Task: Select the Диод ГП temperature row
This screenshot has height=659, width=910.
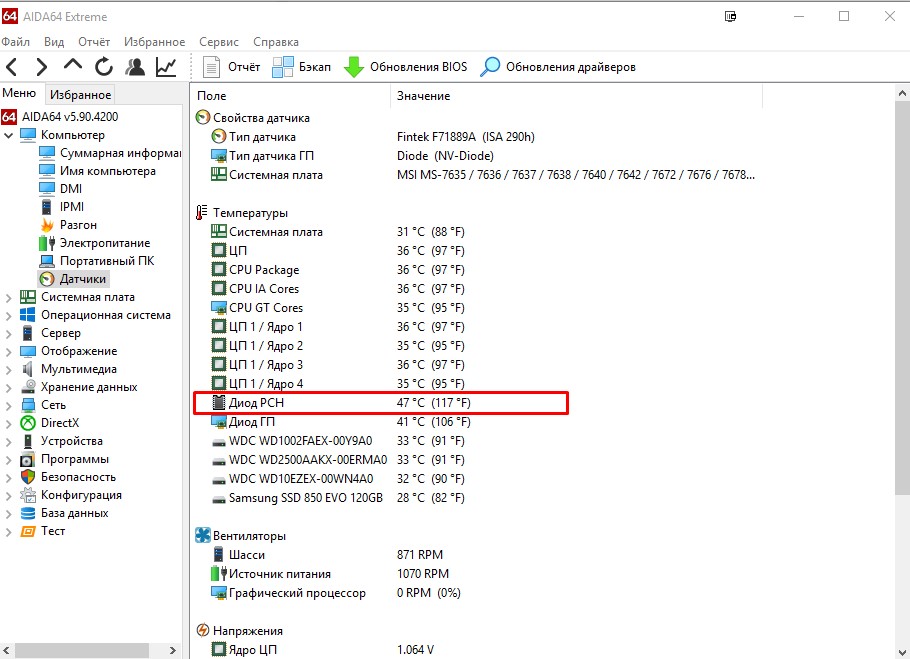Action: (x=340, y=422)
